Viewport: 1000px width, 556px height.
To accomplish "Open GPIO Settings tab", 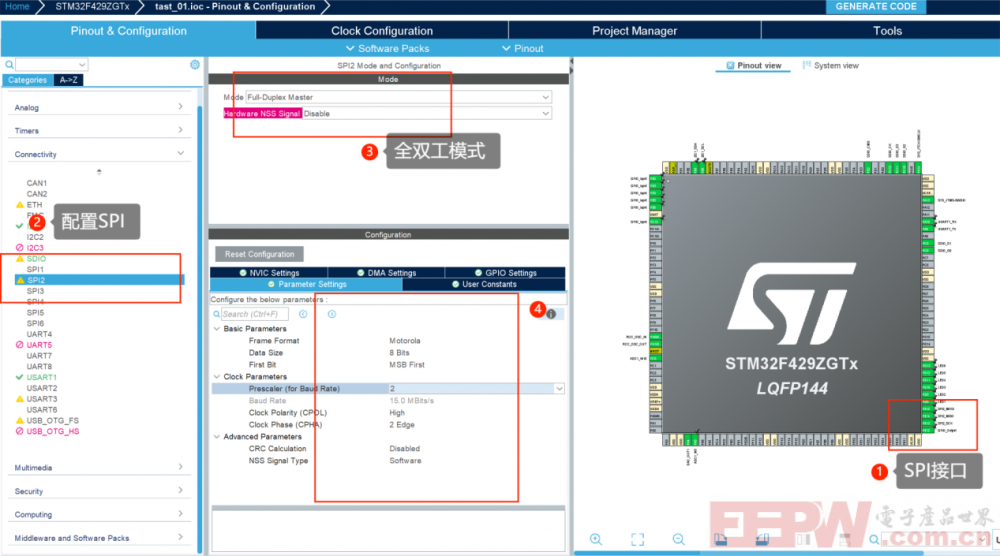I will click(505, 272).
